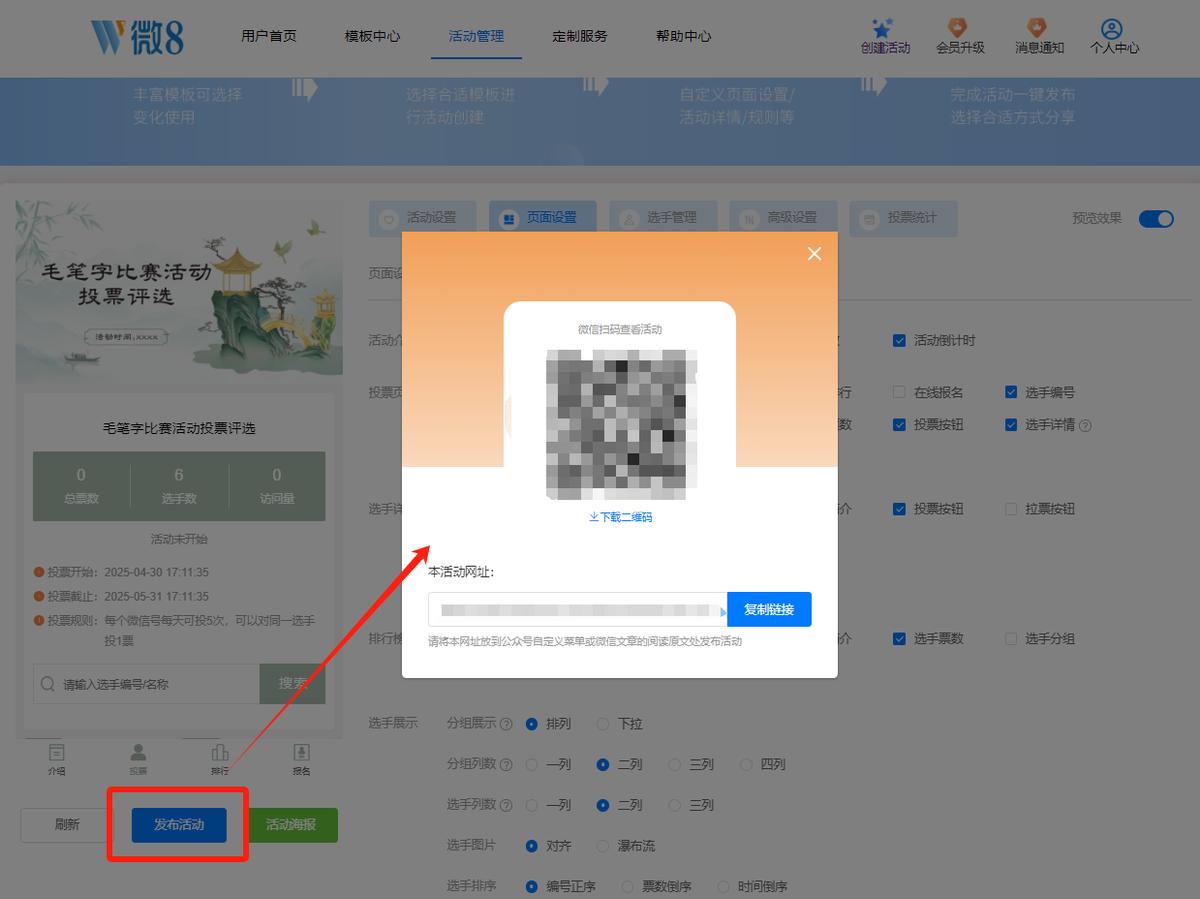Toggle 投票按钮 checkbox beside 选手详情

coord(899,425)
